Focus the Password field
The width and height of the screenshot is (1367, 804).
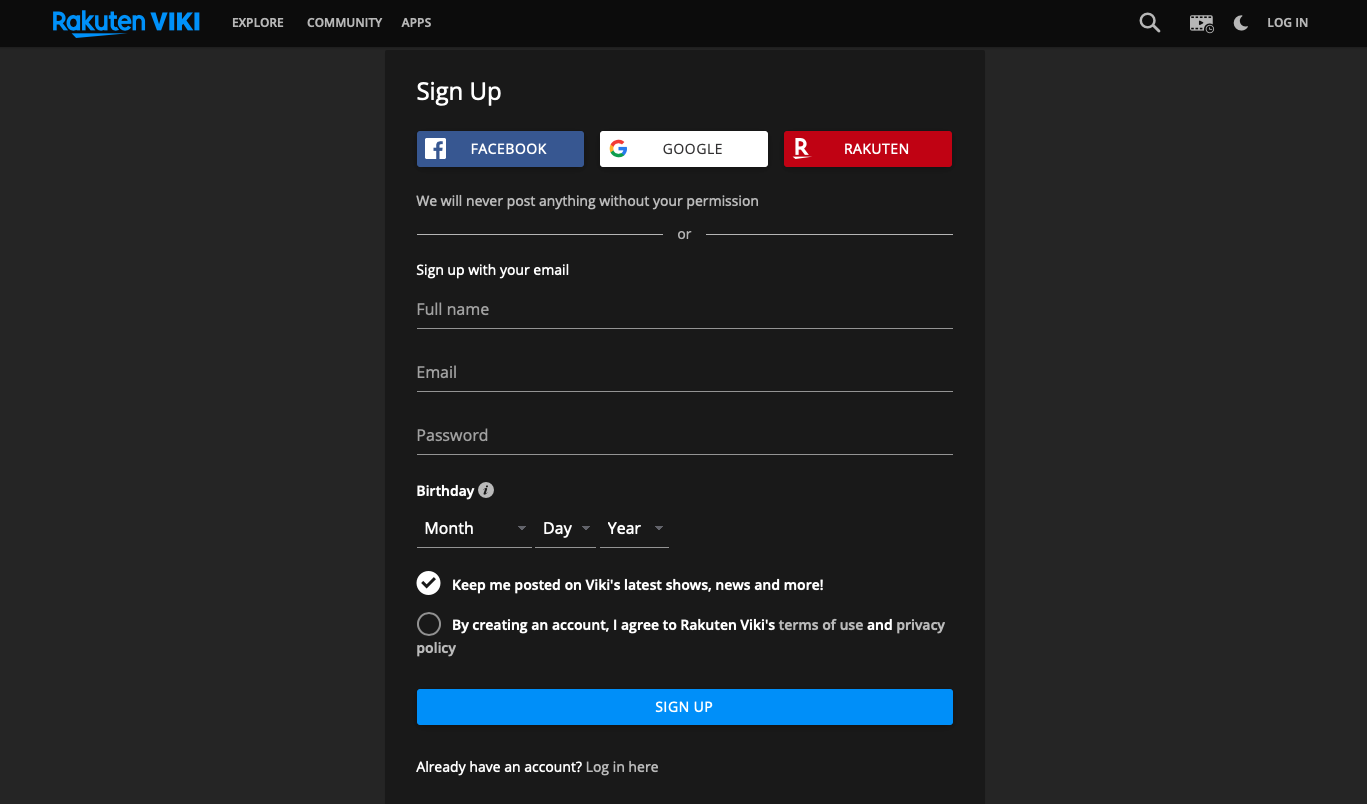[x=684, y=436]
